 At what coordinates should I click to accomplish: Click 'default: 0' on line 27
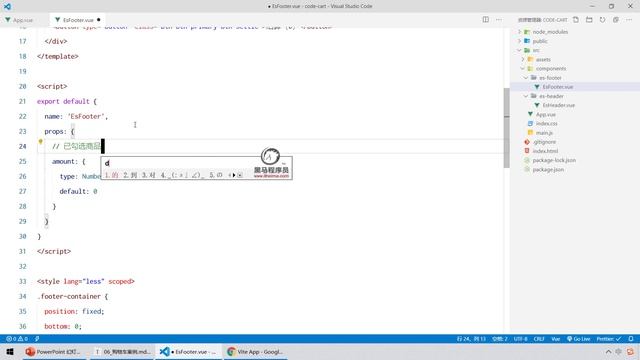point(78,191)
